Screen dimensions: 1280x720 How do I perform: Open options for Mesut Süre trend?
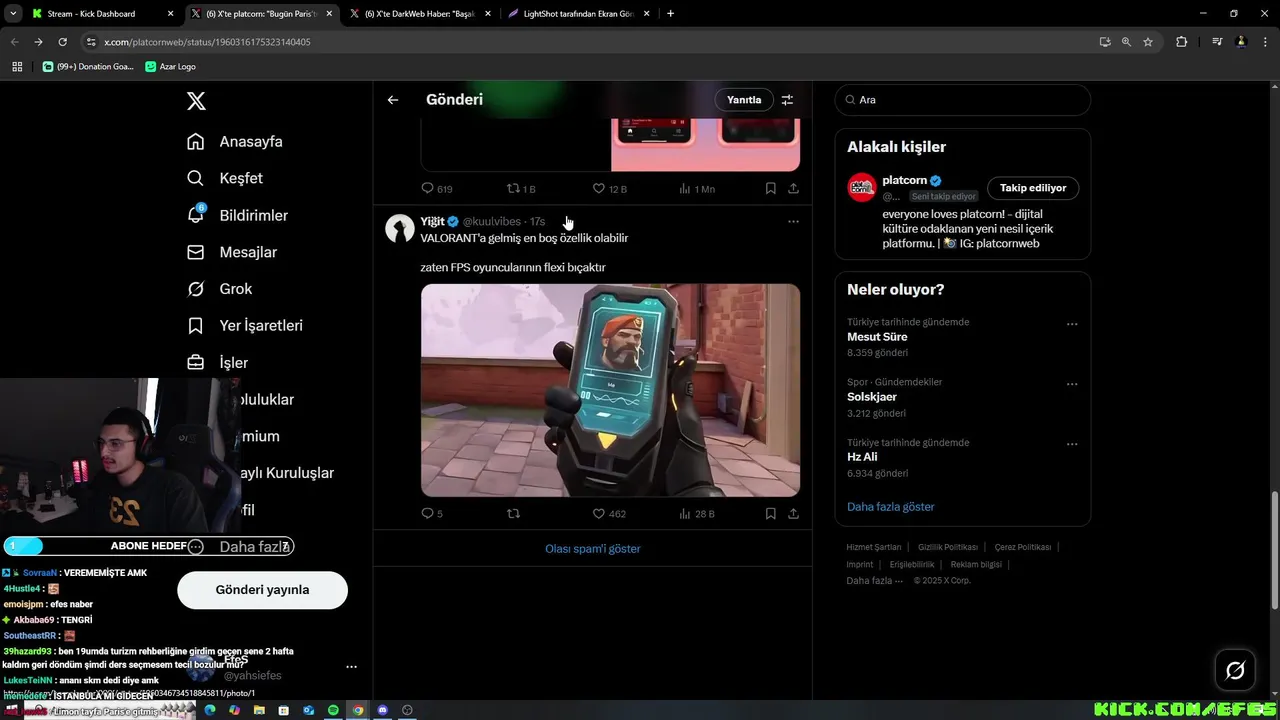click(1072, 324)
